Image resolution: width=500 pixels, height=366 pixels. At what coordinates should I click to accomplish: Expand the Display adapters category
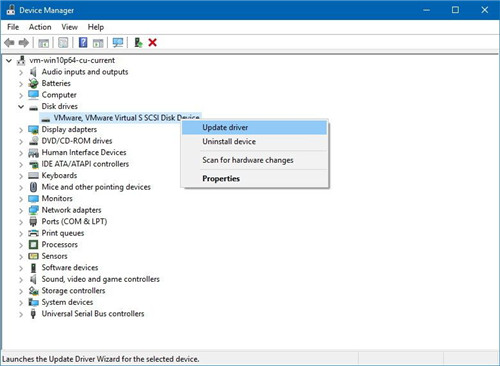coord(21,130)
